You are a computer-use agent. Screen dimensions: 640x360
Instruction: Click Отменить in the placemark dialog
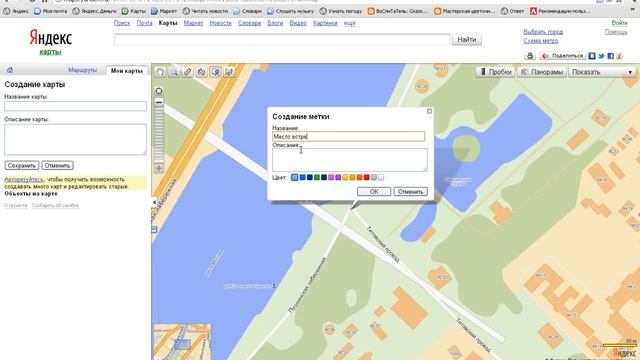pyautogui.click(x=411, y=191)
